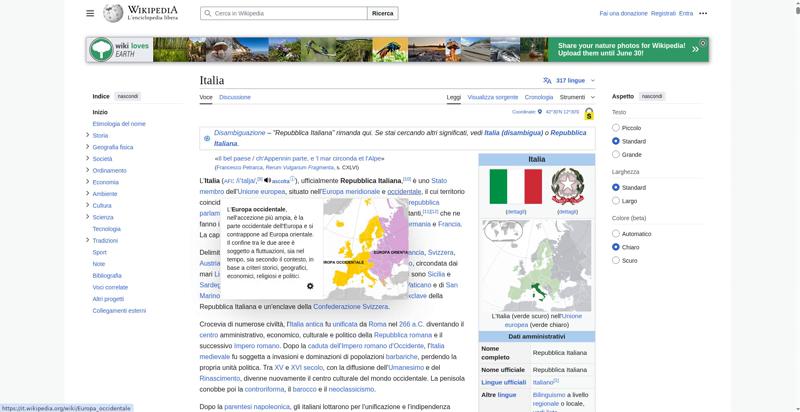This screenshot has width=800, height=412.
Task: Open the Strumenti tools dropdown
Action: 577,97
